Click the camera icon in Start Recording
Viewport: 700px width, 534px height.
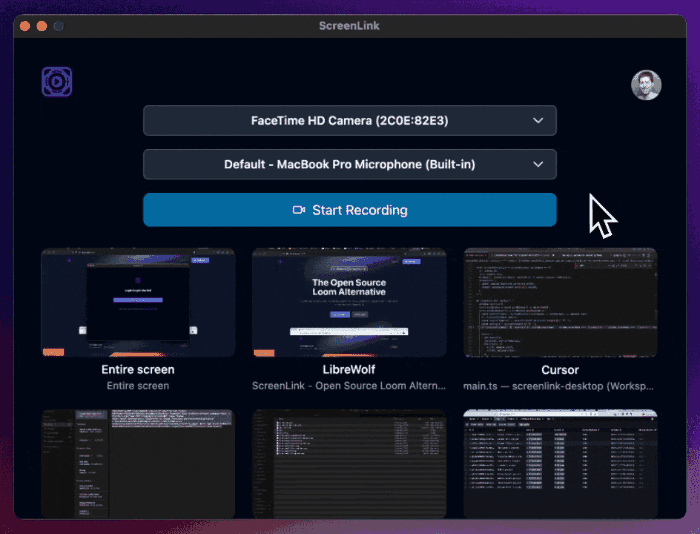pyautogui.click(x=299, y=210)
